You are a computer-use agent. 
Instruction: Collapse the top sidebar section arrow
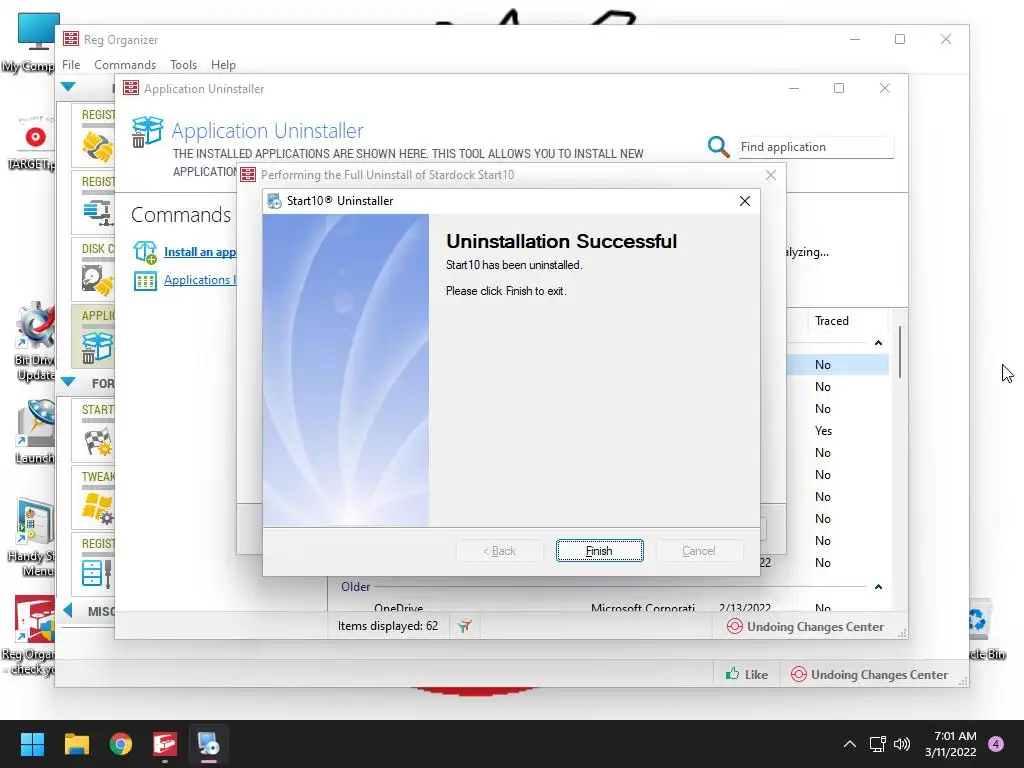68,87
